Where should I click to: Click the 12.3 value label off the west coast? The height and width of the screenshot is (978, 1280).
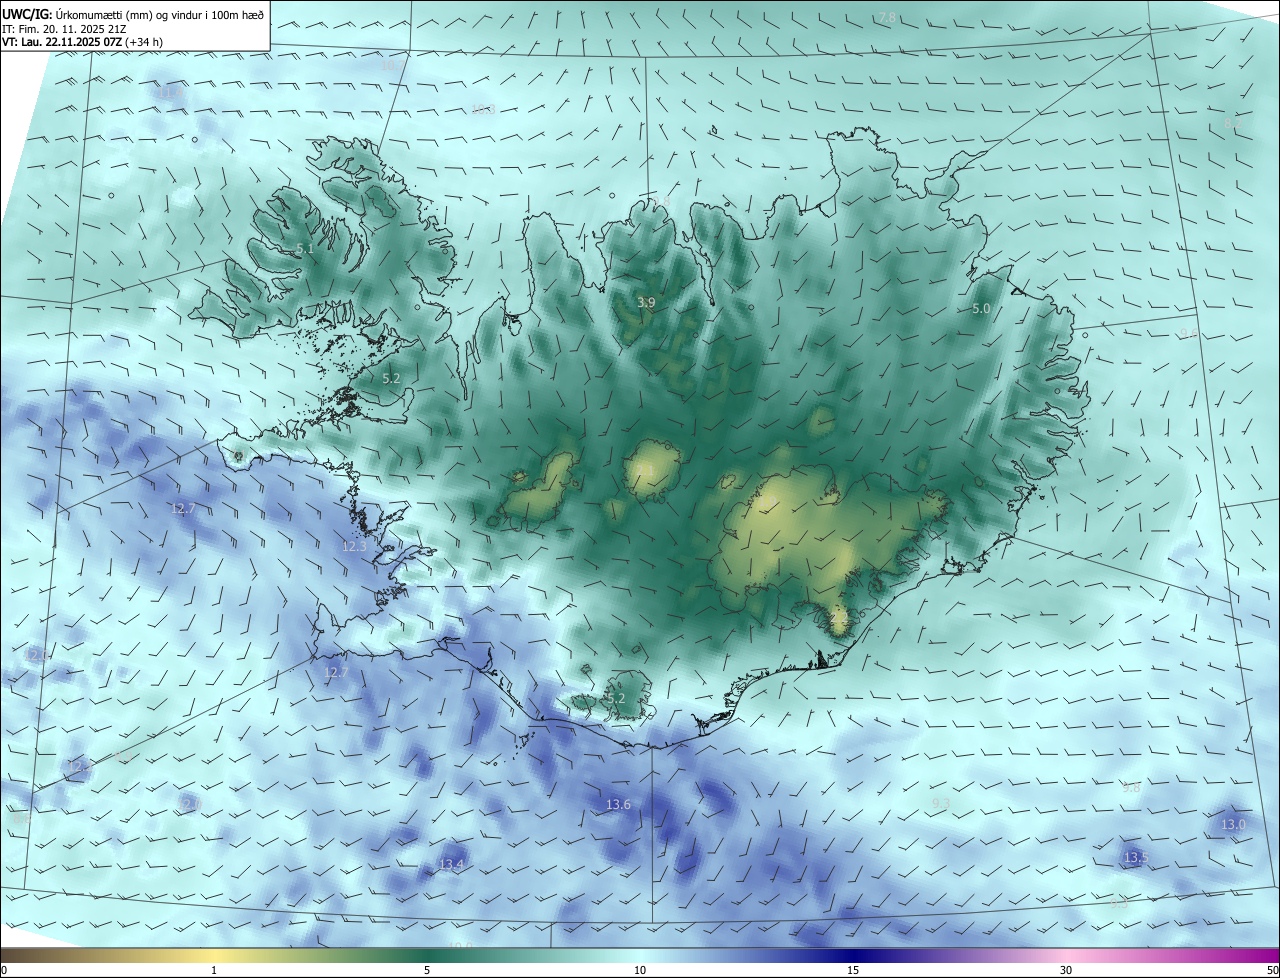[355, 547]
